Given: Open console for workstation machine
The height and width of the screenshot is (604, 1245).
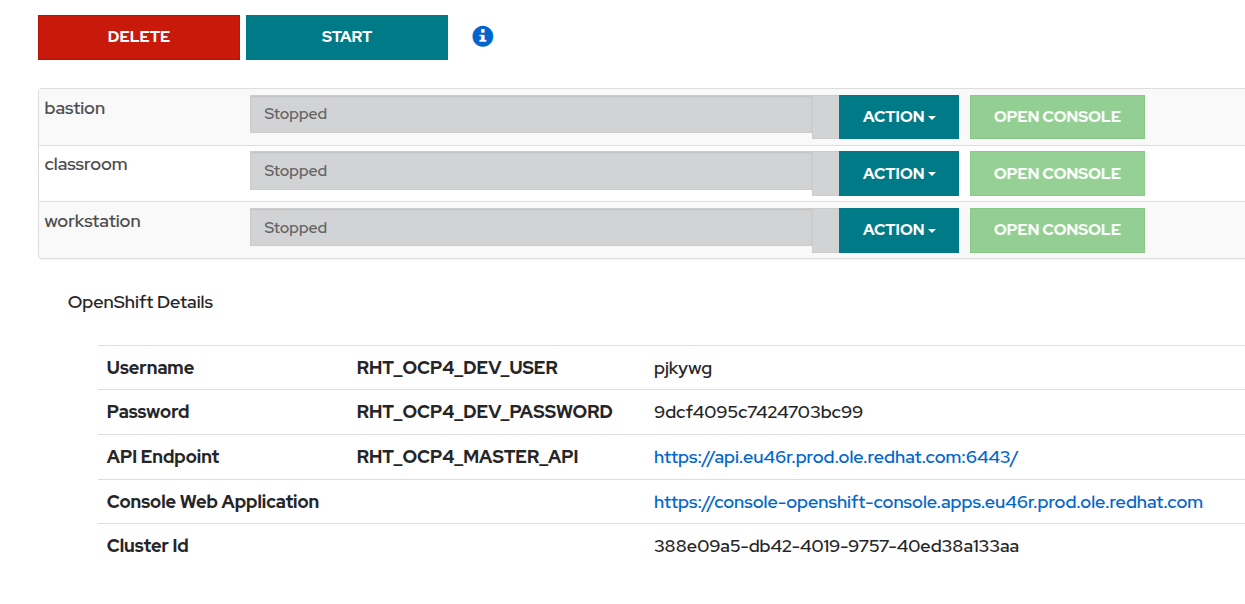Looking at the screenshot, I should (1056, 230).
